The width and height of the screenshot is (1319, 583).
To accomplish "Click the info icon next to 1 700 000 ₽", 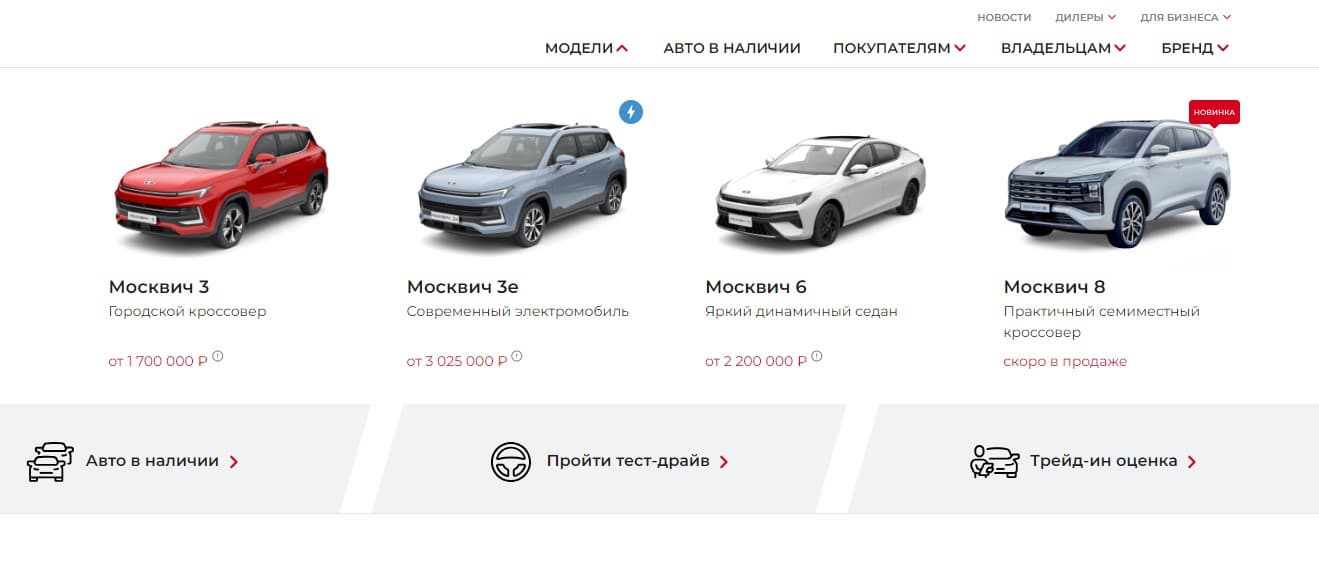I will coord(218,356).
